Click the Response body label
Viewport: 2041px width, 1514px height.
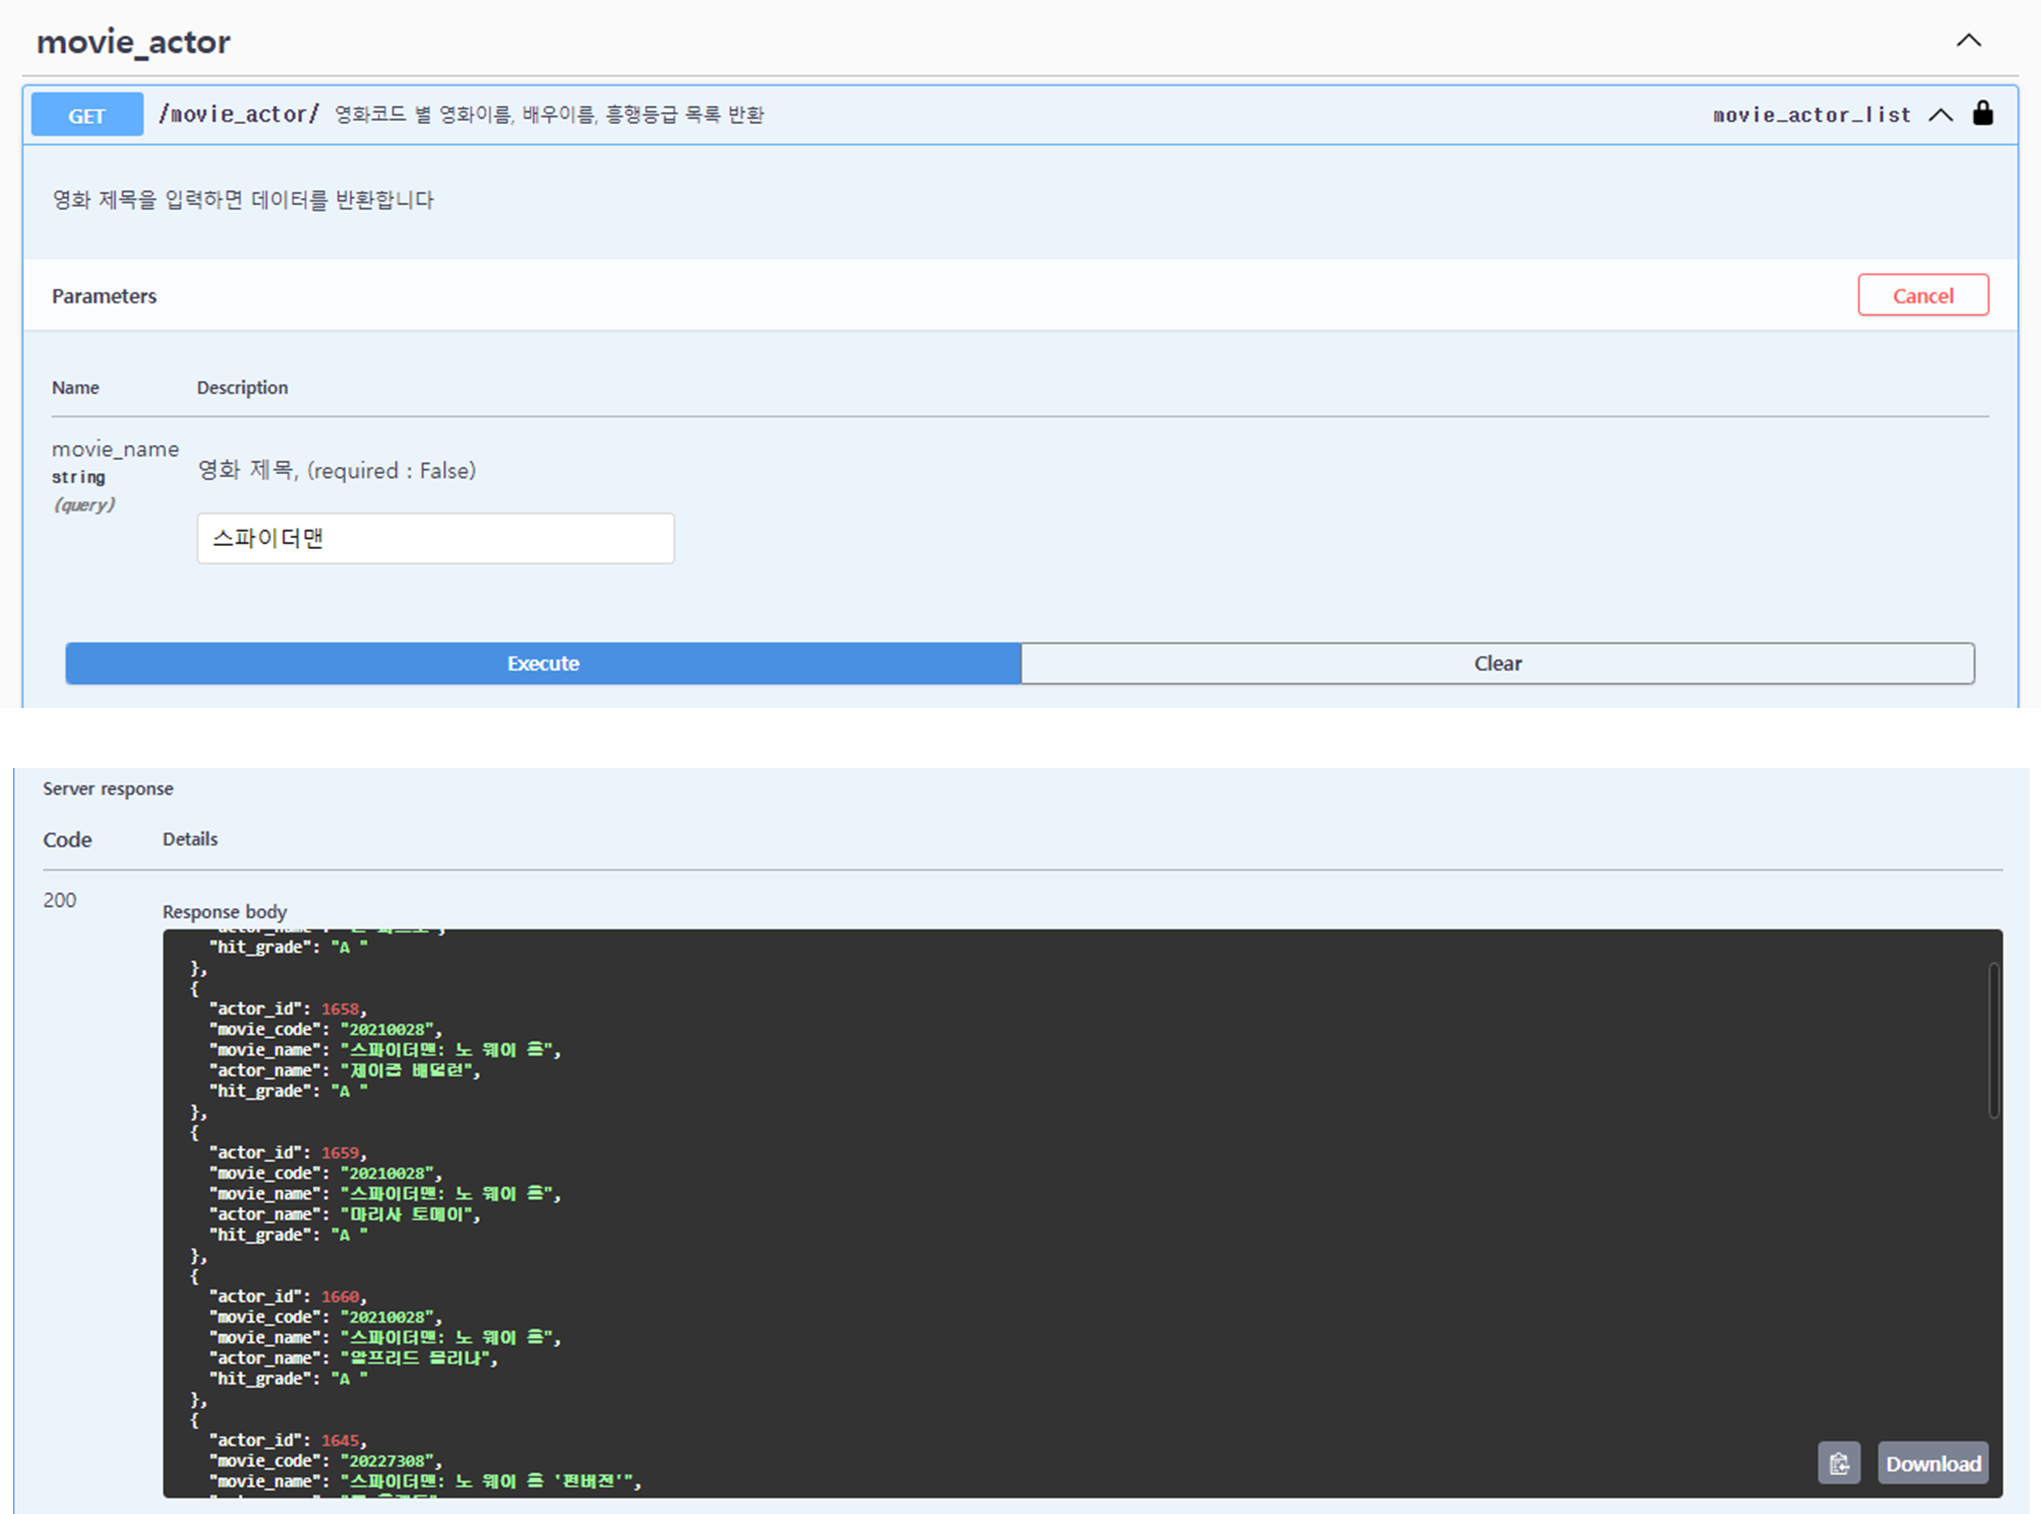pyautogui.click(x=224, y=912)
